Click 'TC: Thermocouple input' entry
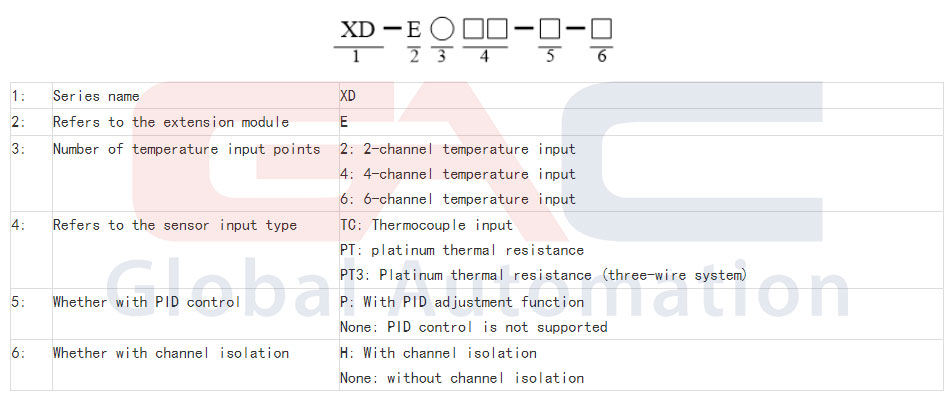The width and height of the screenshot is (952, 398). pyautogui.click(x=426, y=225)
